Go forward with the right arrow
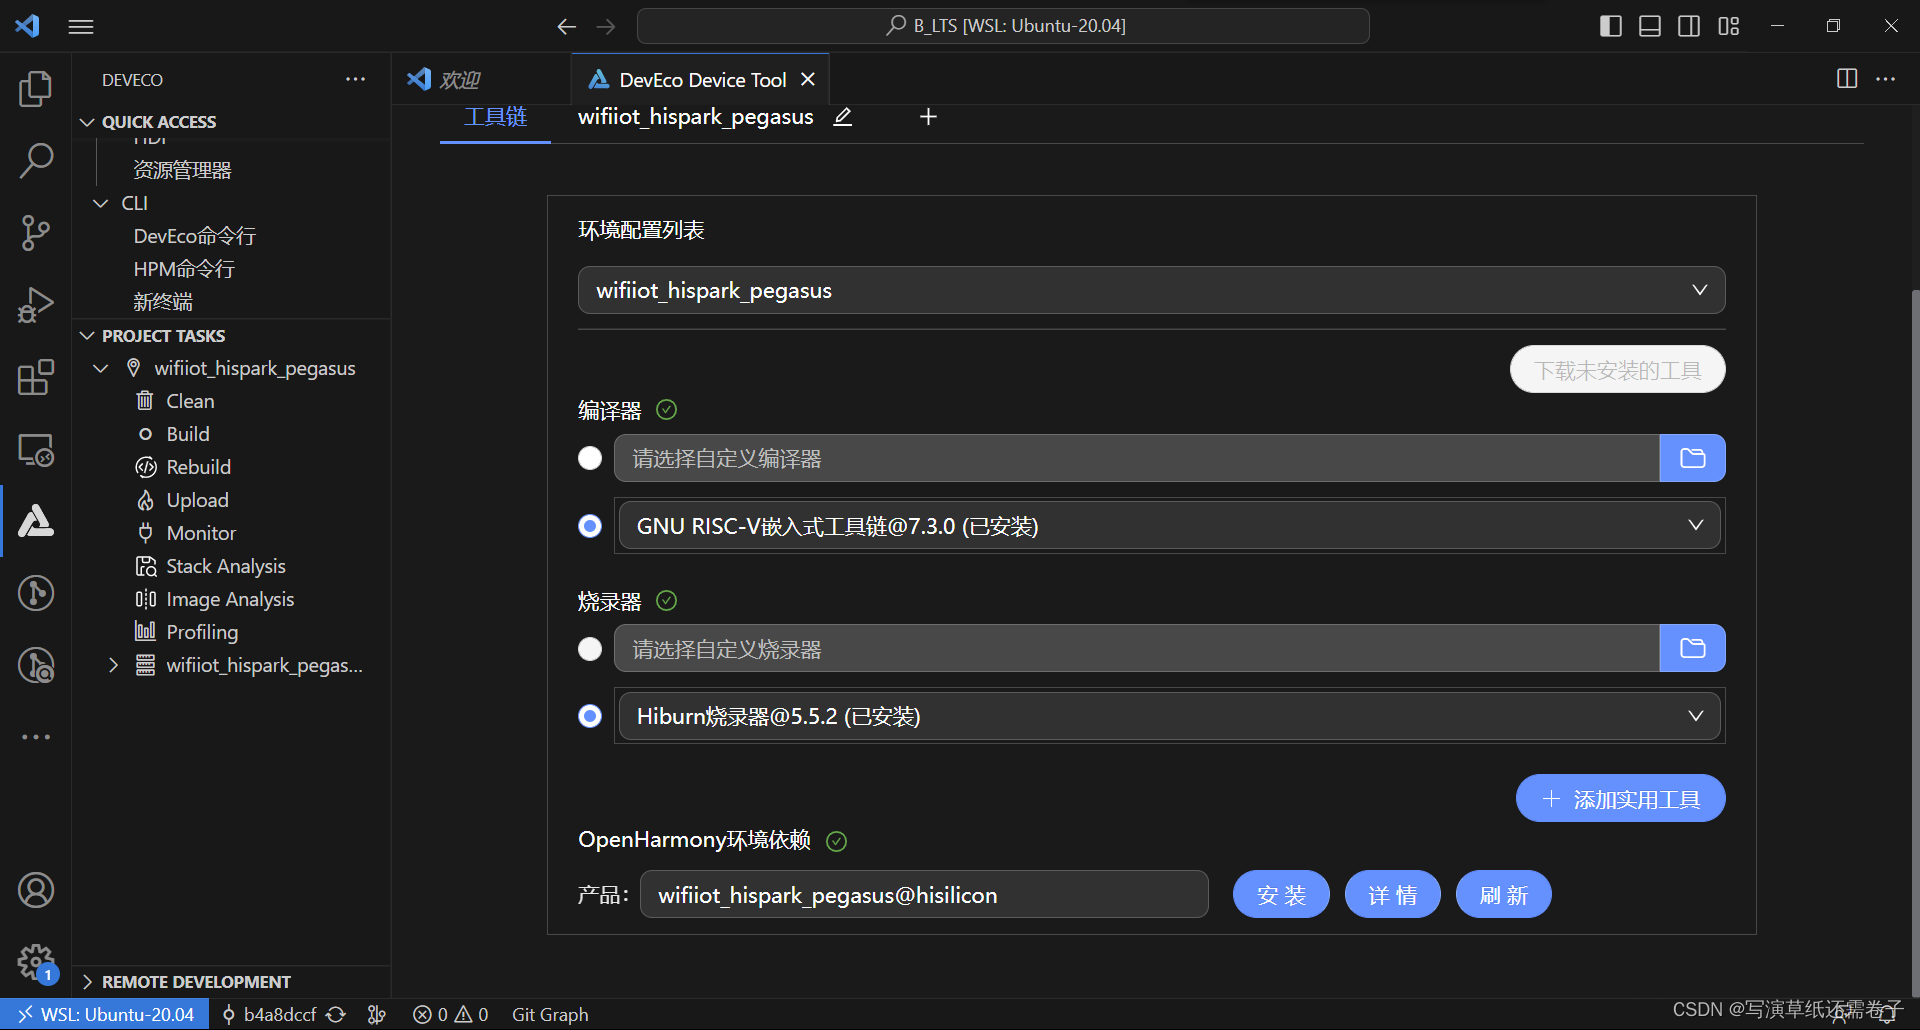Viewport: 1920px width, 1030px height. coord(606,27)
